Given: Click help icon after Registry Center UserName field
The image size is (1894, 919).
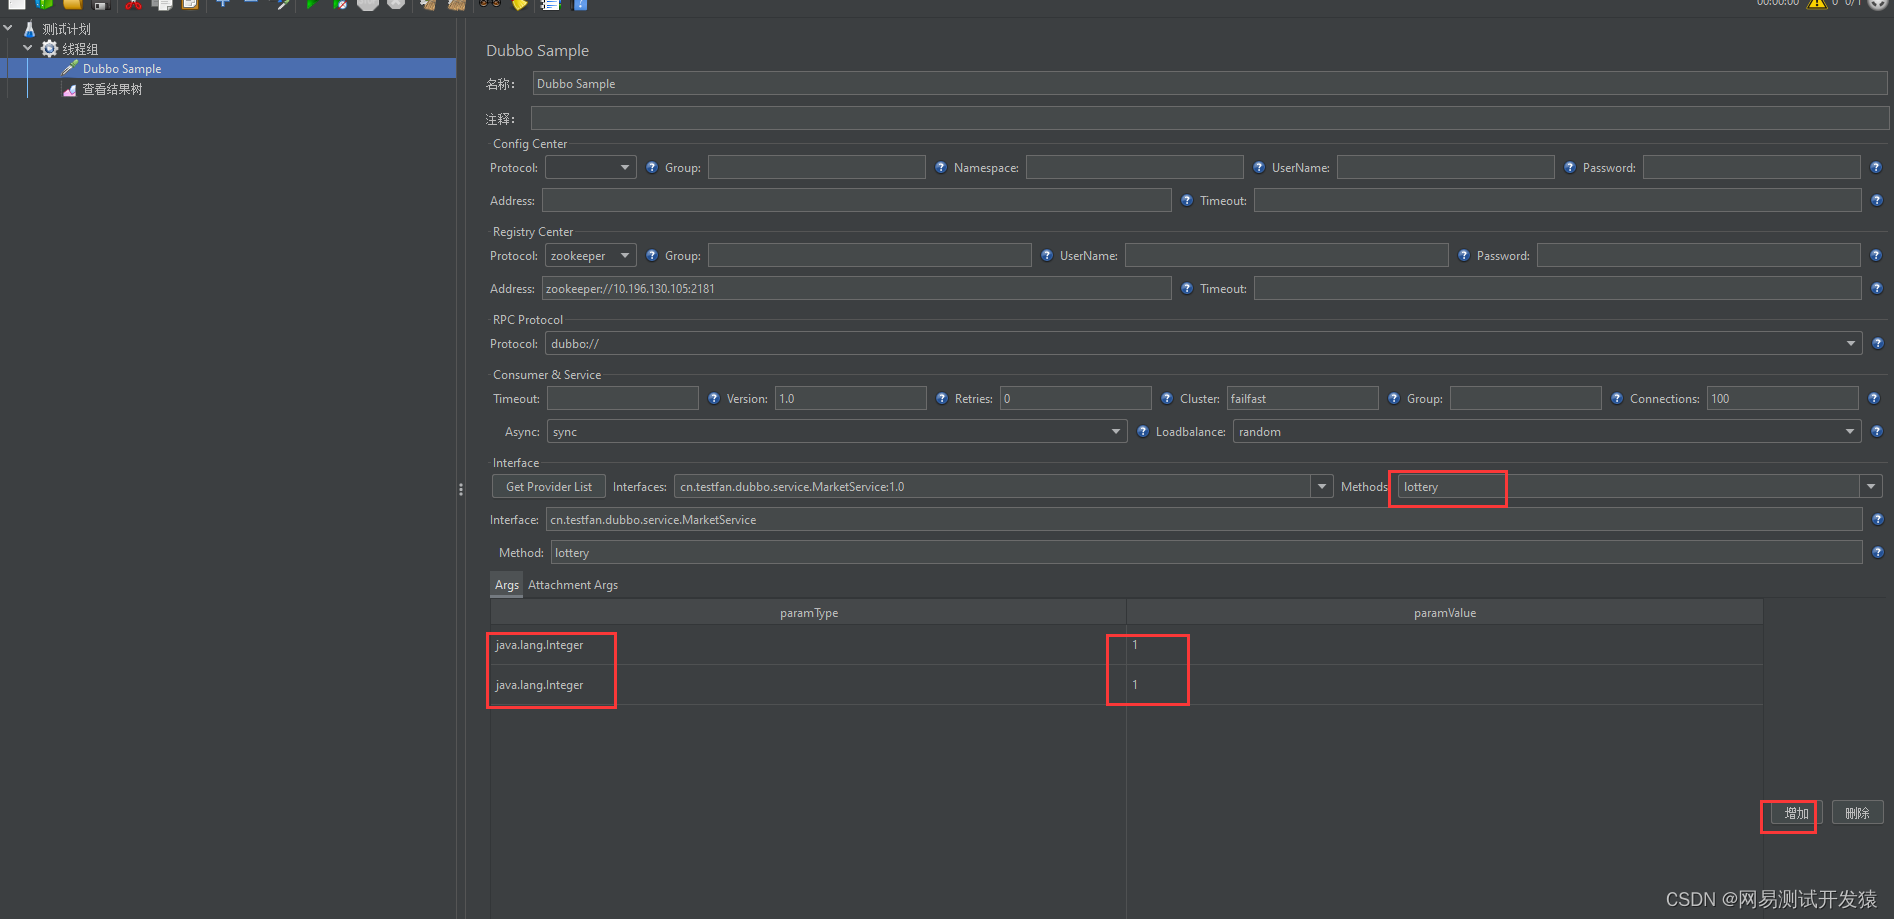Looking at the screenshot, I should (x=1464, y=256).
